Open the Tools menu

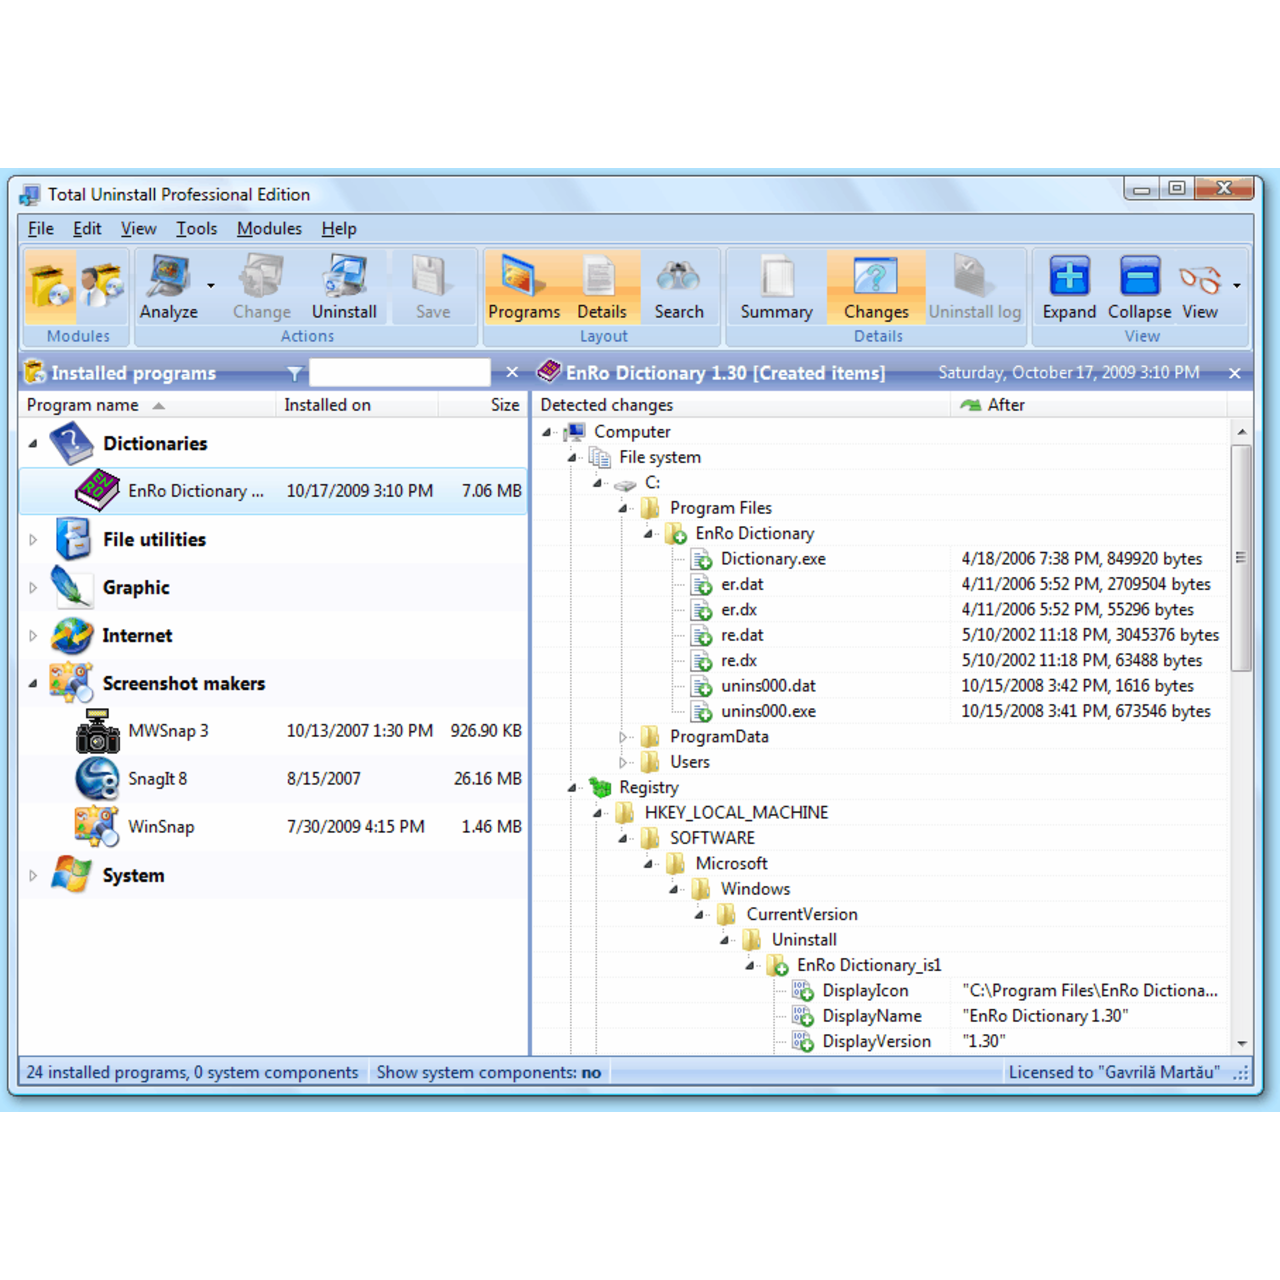[196, 228]
